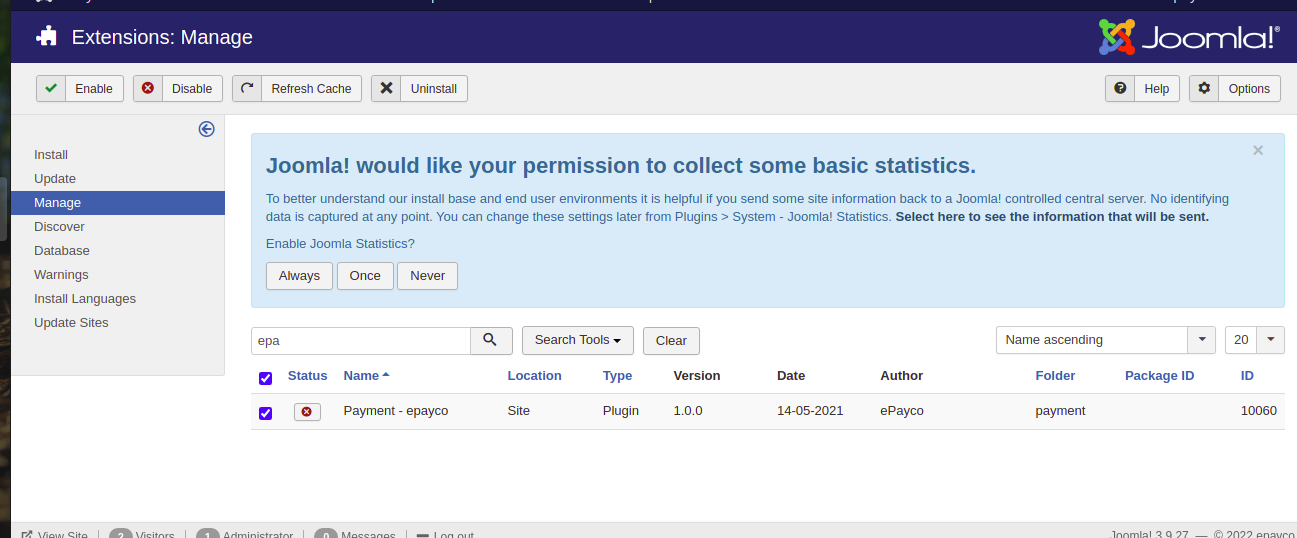This screenshot has width=1297, height=538.
Task: Sort table by Status column
Action: [x=307, y=376]
